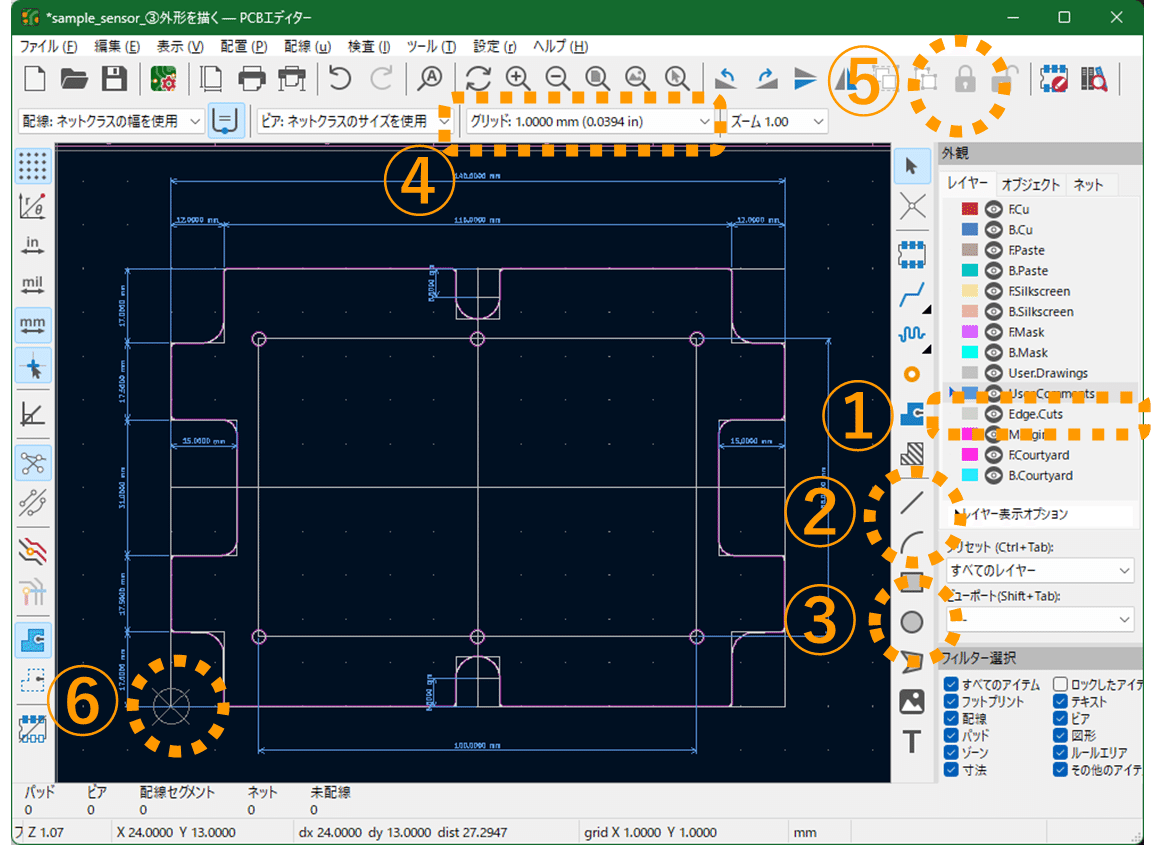Select the B.Courtyard layer row
1151x845 pixels.
[x=1041, y=476]
